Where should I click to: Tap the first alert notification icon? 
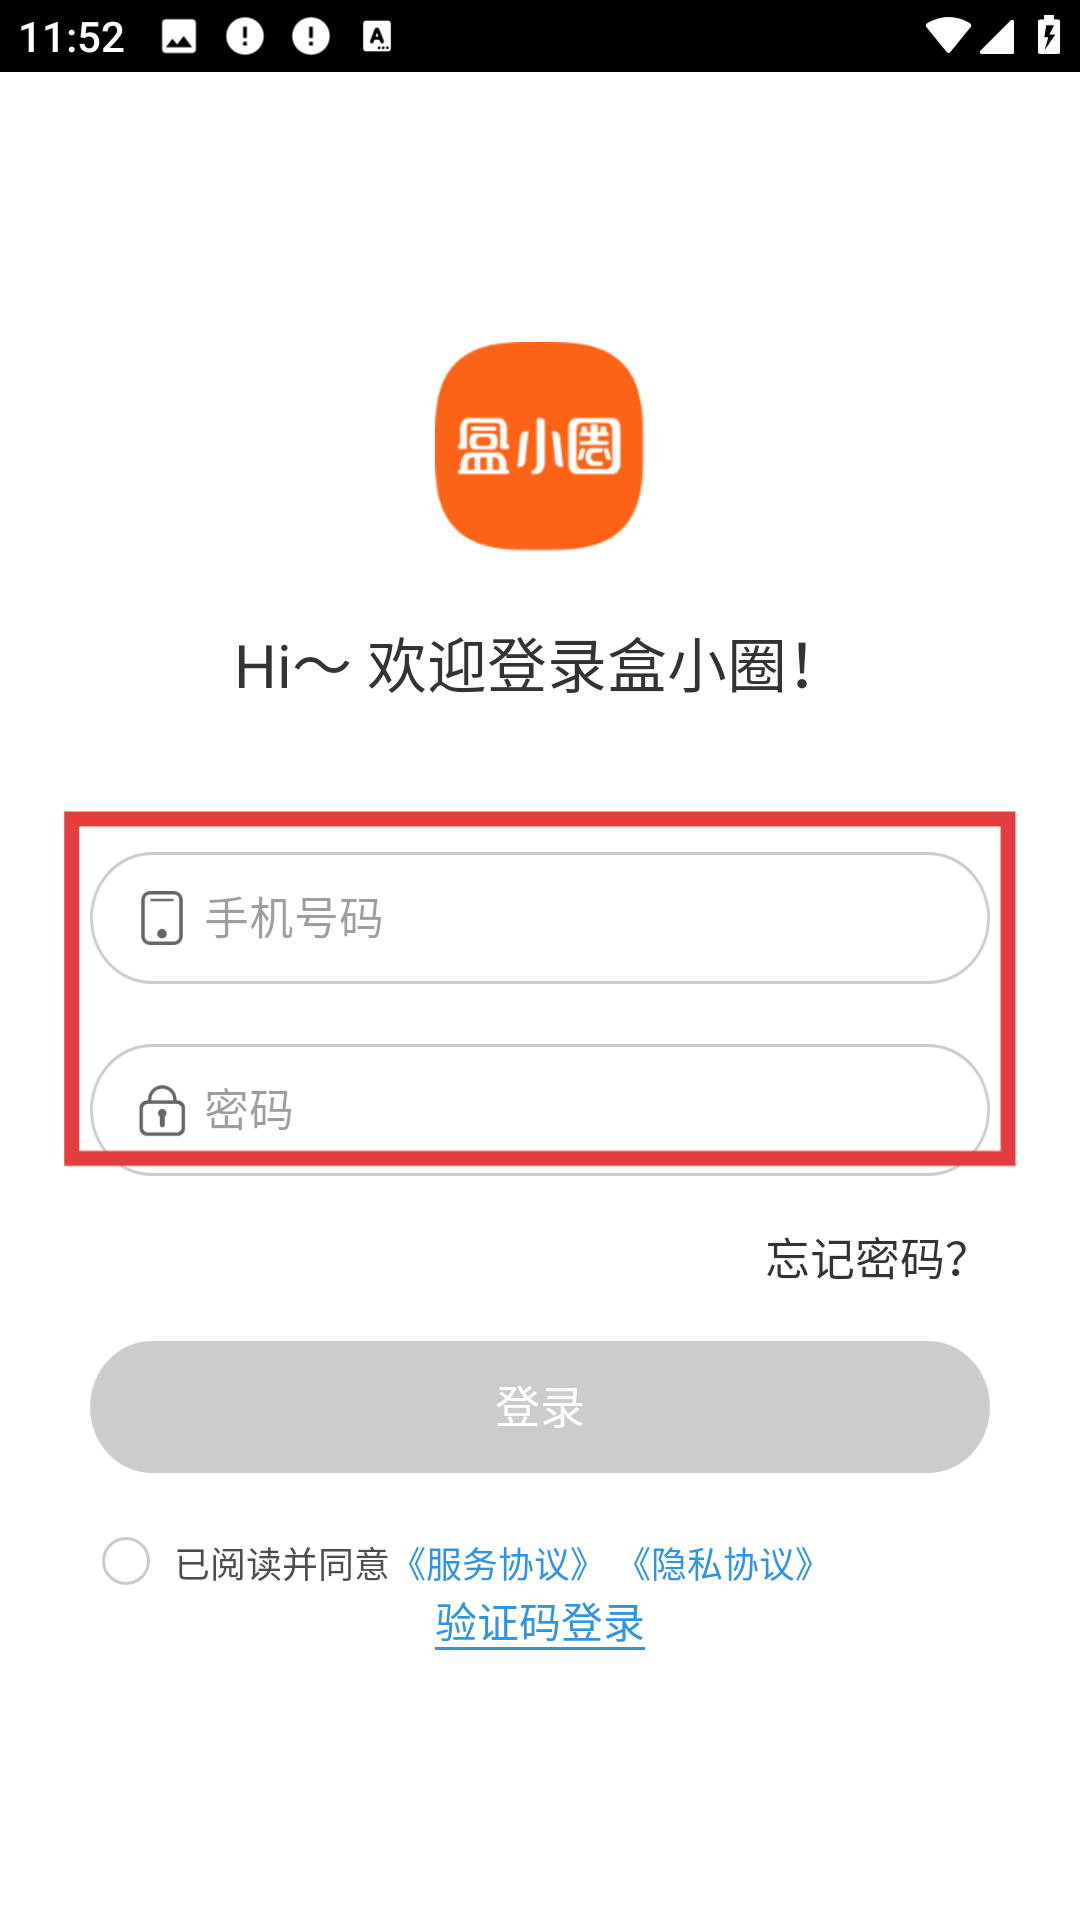245,37
